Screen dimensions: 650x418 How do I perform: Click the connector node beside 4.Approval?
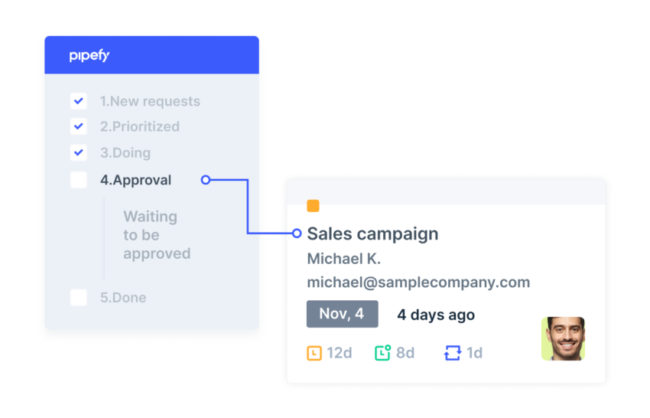pyautogui.click(x=206, y=180)
